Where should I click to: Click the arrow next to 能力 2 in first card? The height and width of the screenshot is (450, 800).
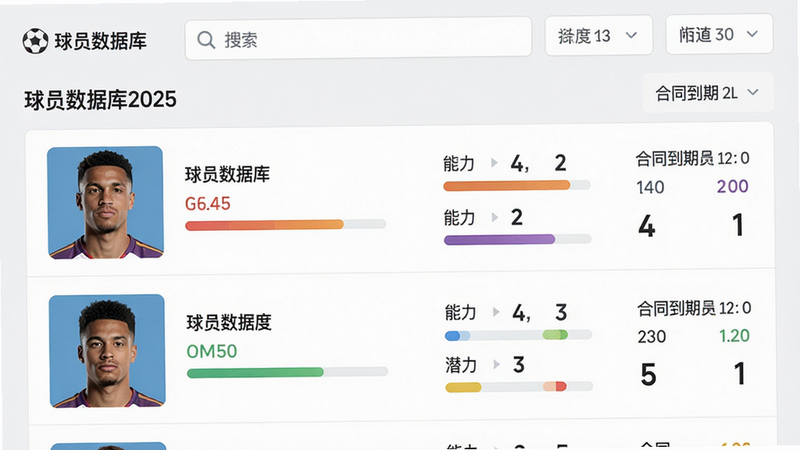click(x=494, y=217)
